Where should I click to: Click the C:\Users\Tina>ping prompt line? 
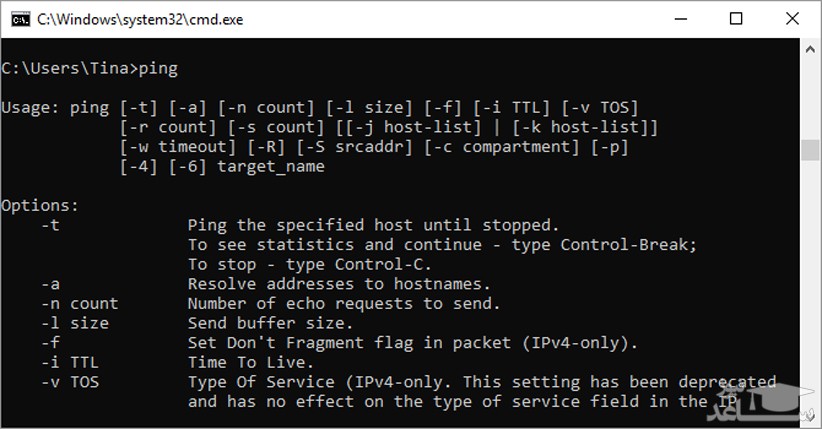pyautogui.click(x=89, y=68)
